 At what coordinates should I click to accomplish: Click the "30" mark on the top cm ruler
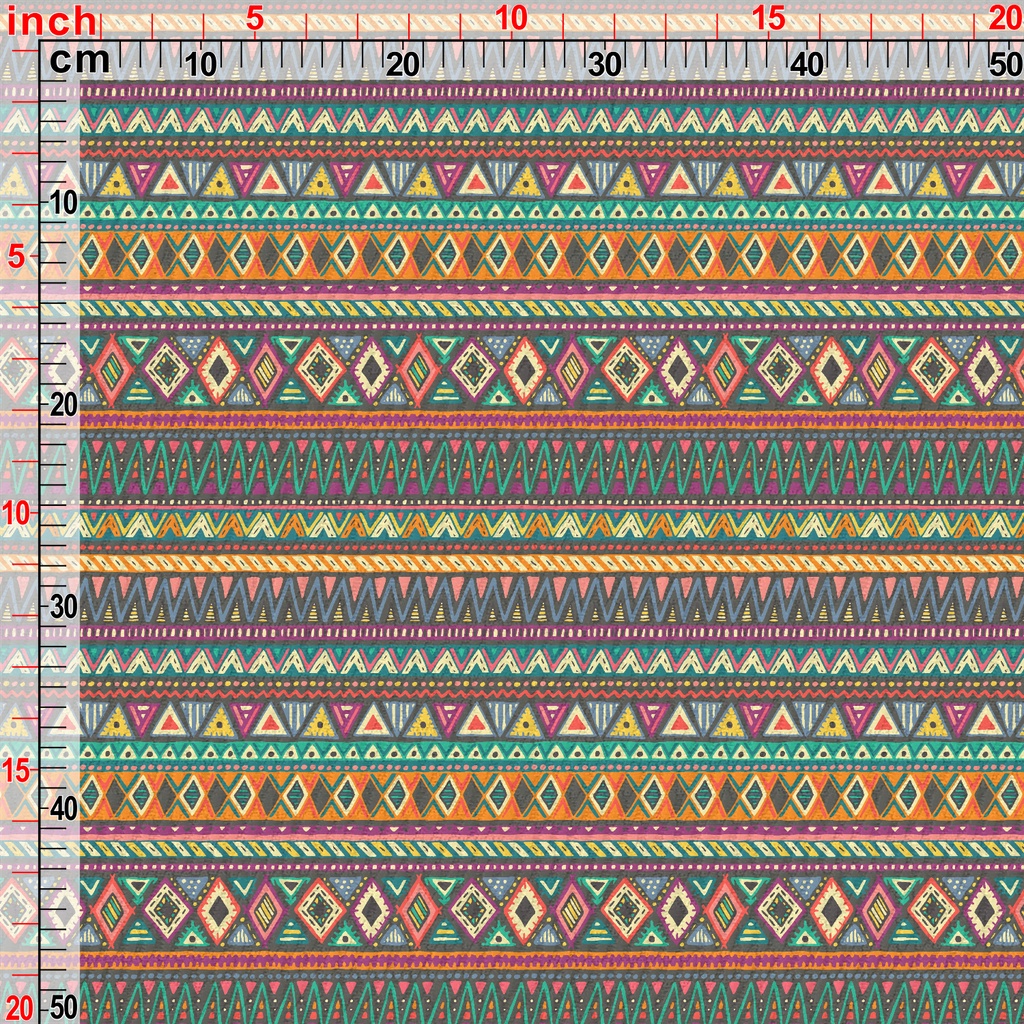(x=605, y=65)
